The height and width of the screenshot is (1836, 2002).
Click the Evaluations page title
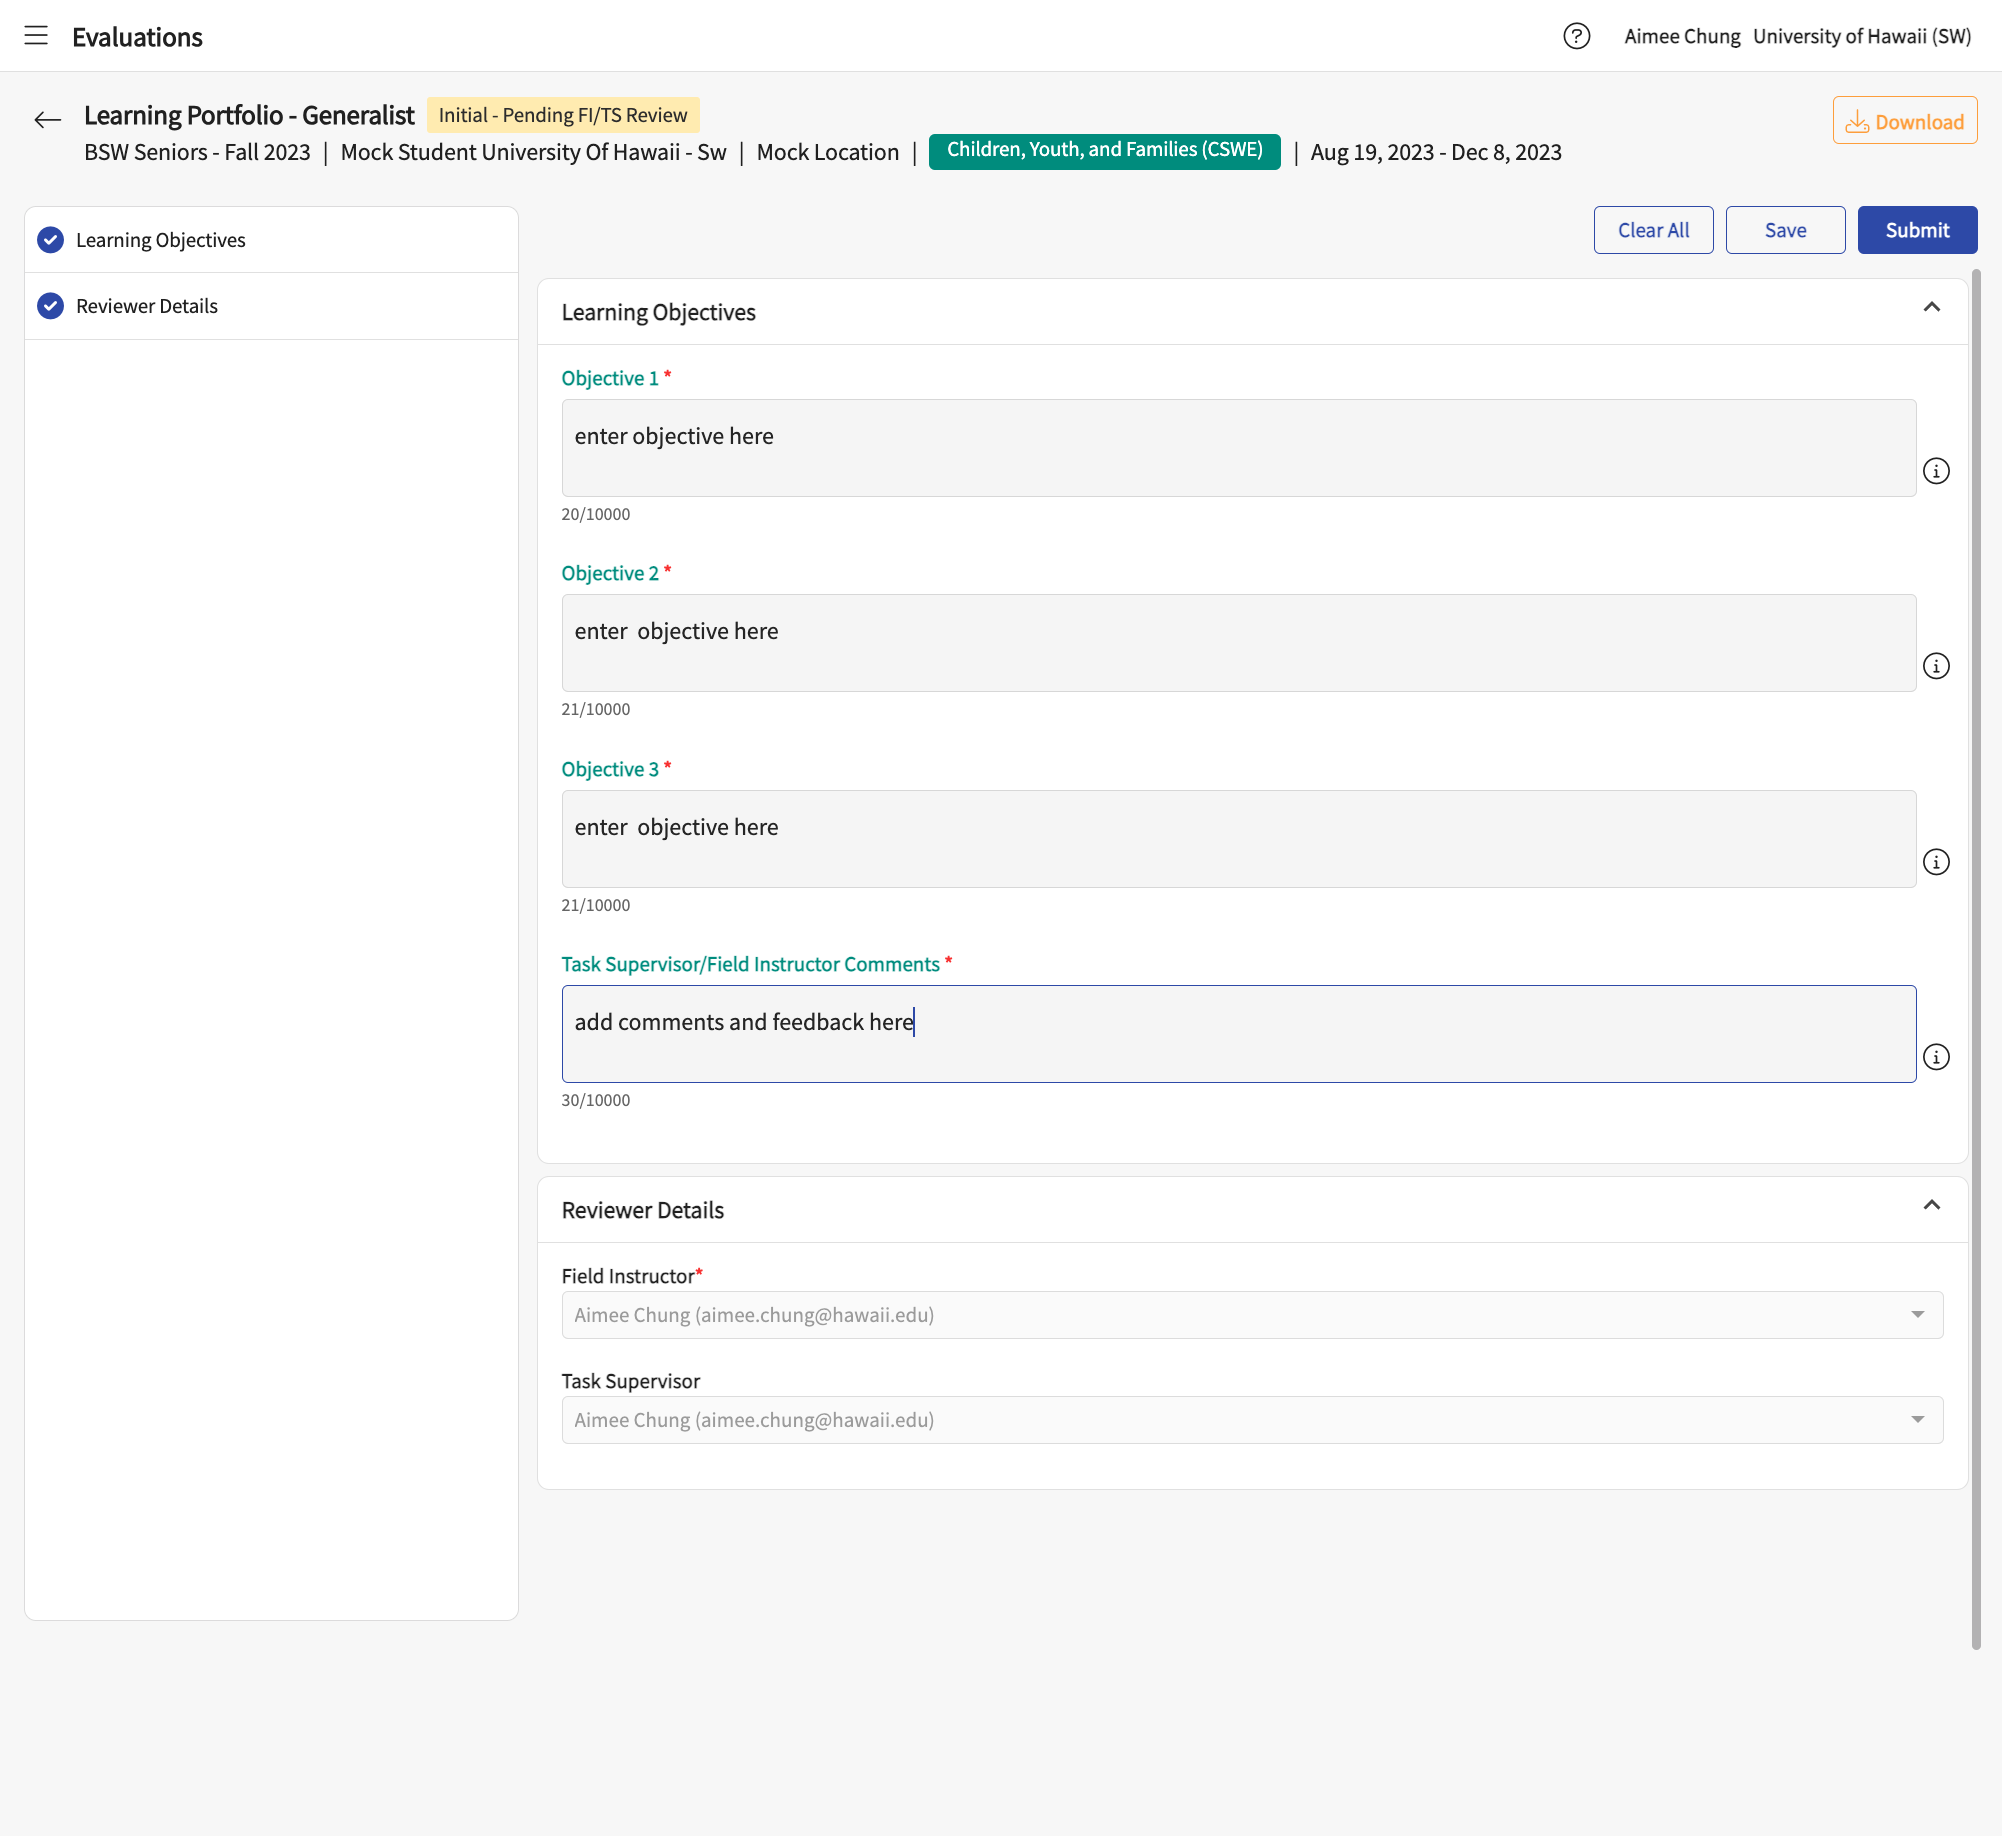(x=137, y=37)
